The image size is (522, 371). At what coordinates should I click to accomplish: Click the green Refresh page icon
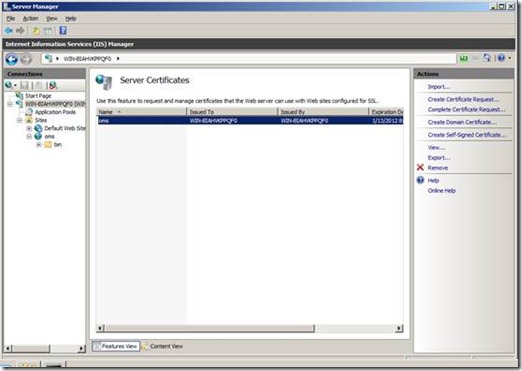[x=464, y=58]
